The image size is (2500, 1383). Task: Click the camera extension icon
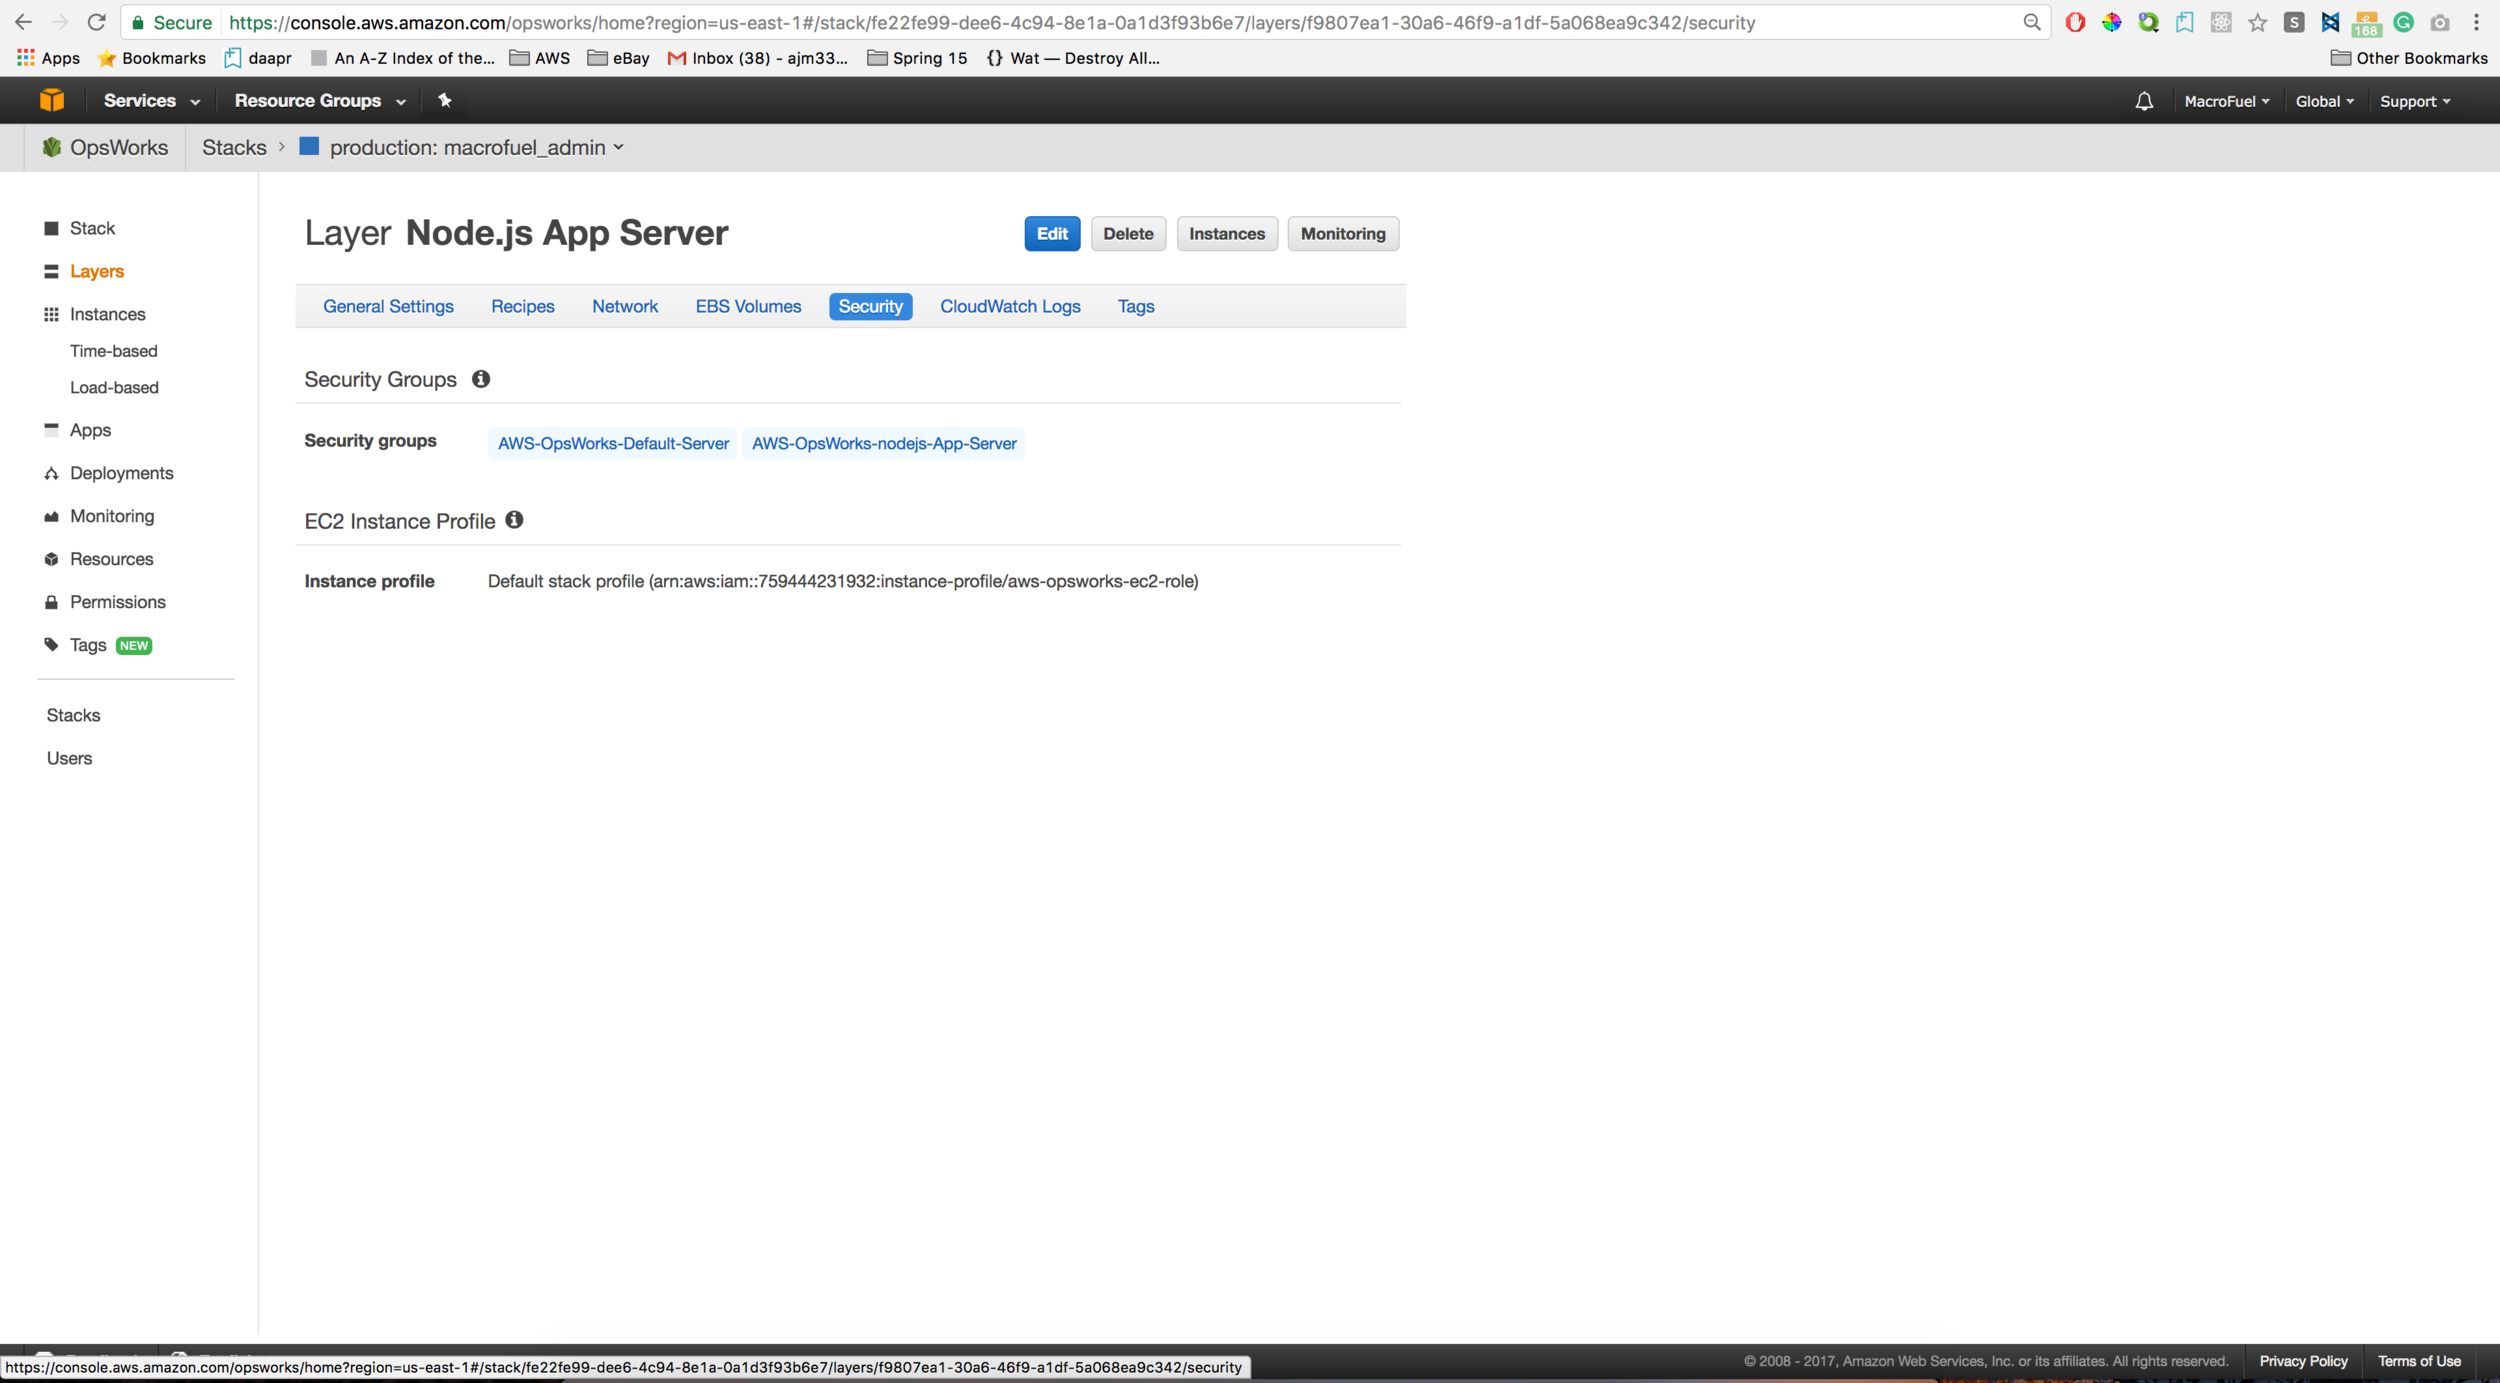pos(2440,22)
